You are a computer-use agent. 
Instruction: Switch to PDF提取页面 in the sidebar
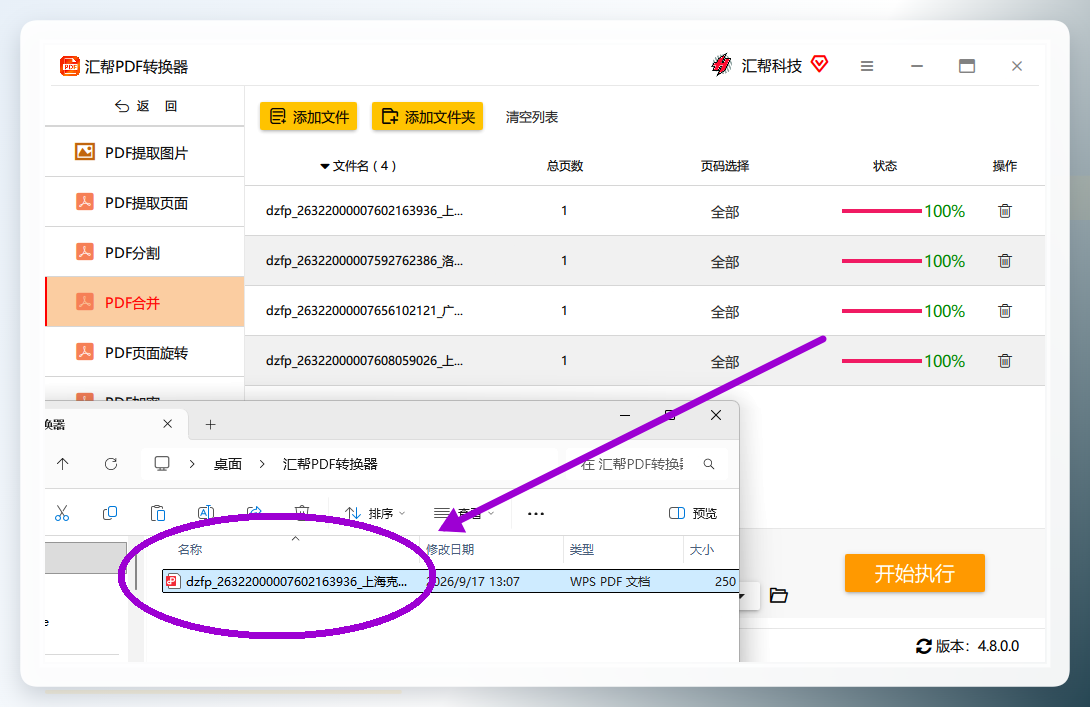145,202
